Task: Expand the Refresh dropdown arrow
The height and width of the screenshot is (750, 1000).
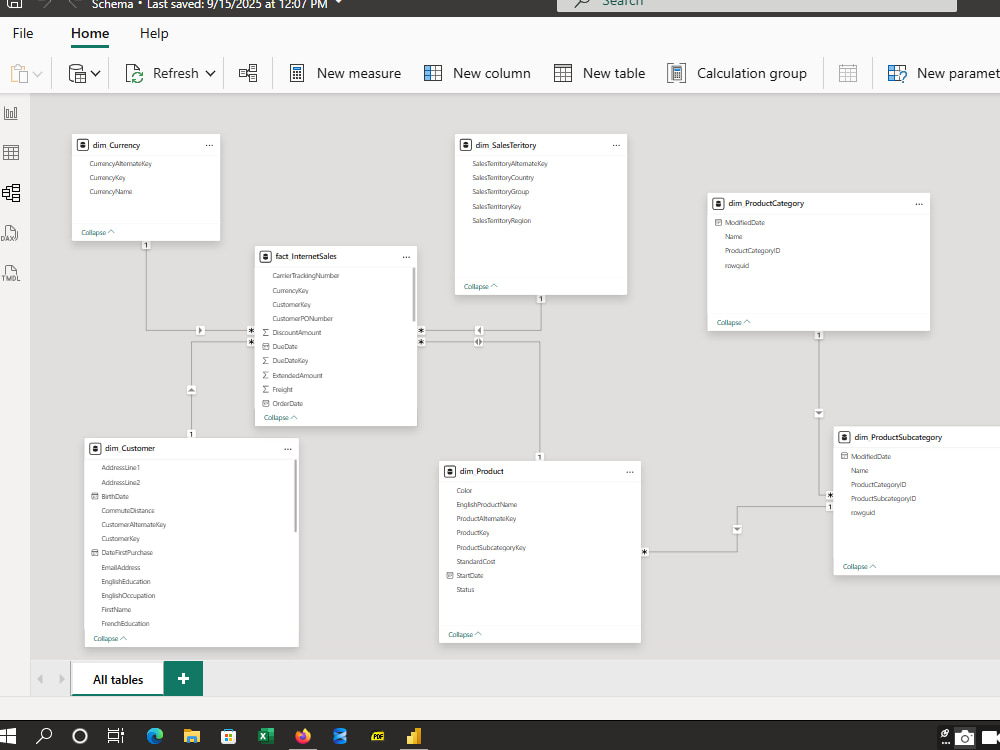Action: pyautogui.click(x=210, y=74)
